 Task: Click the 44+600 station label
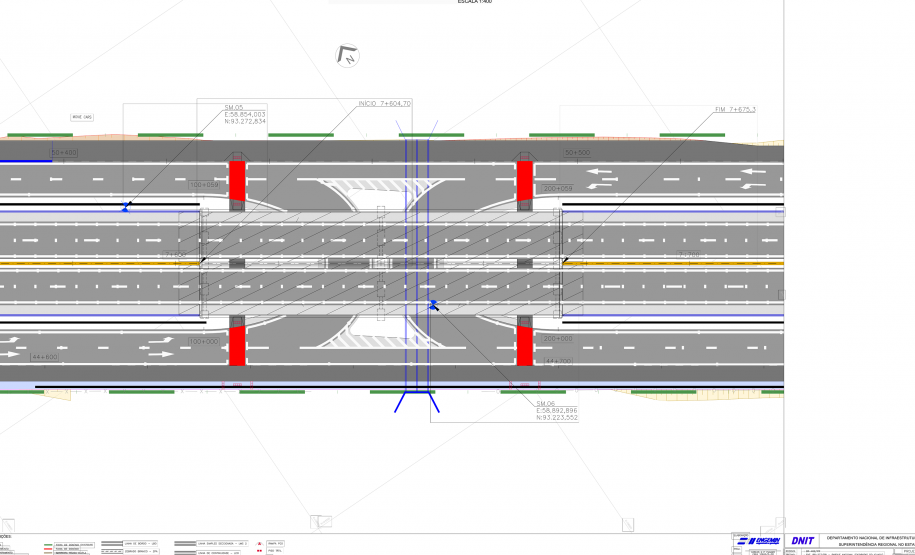44,357
